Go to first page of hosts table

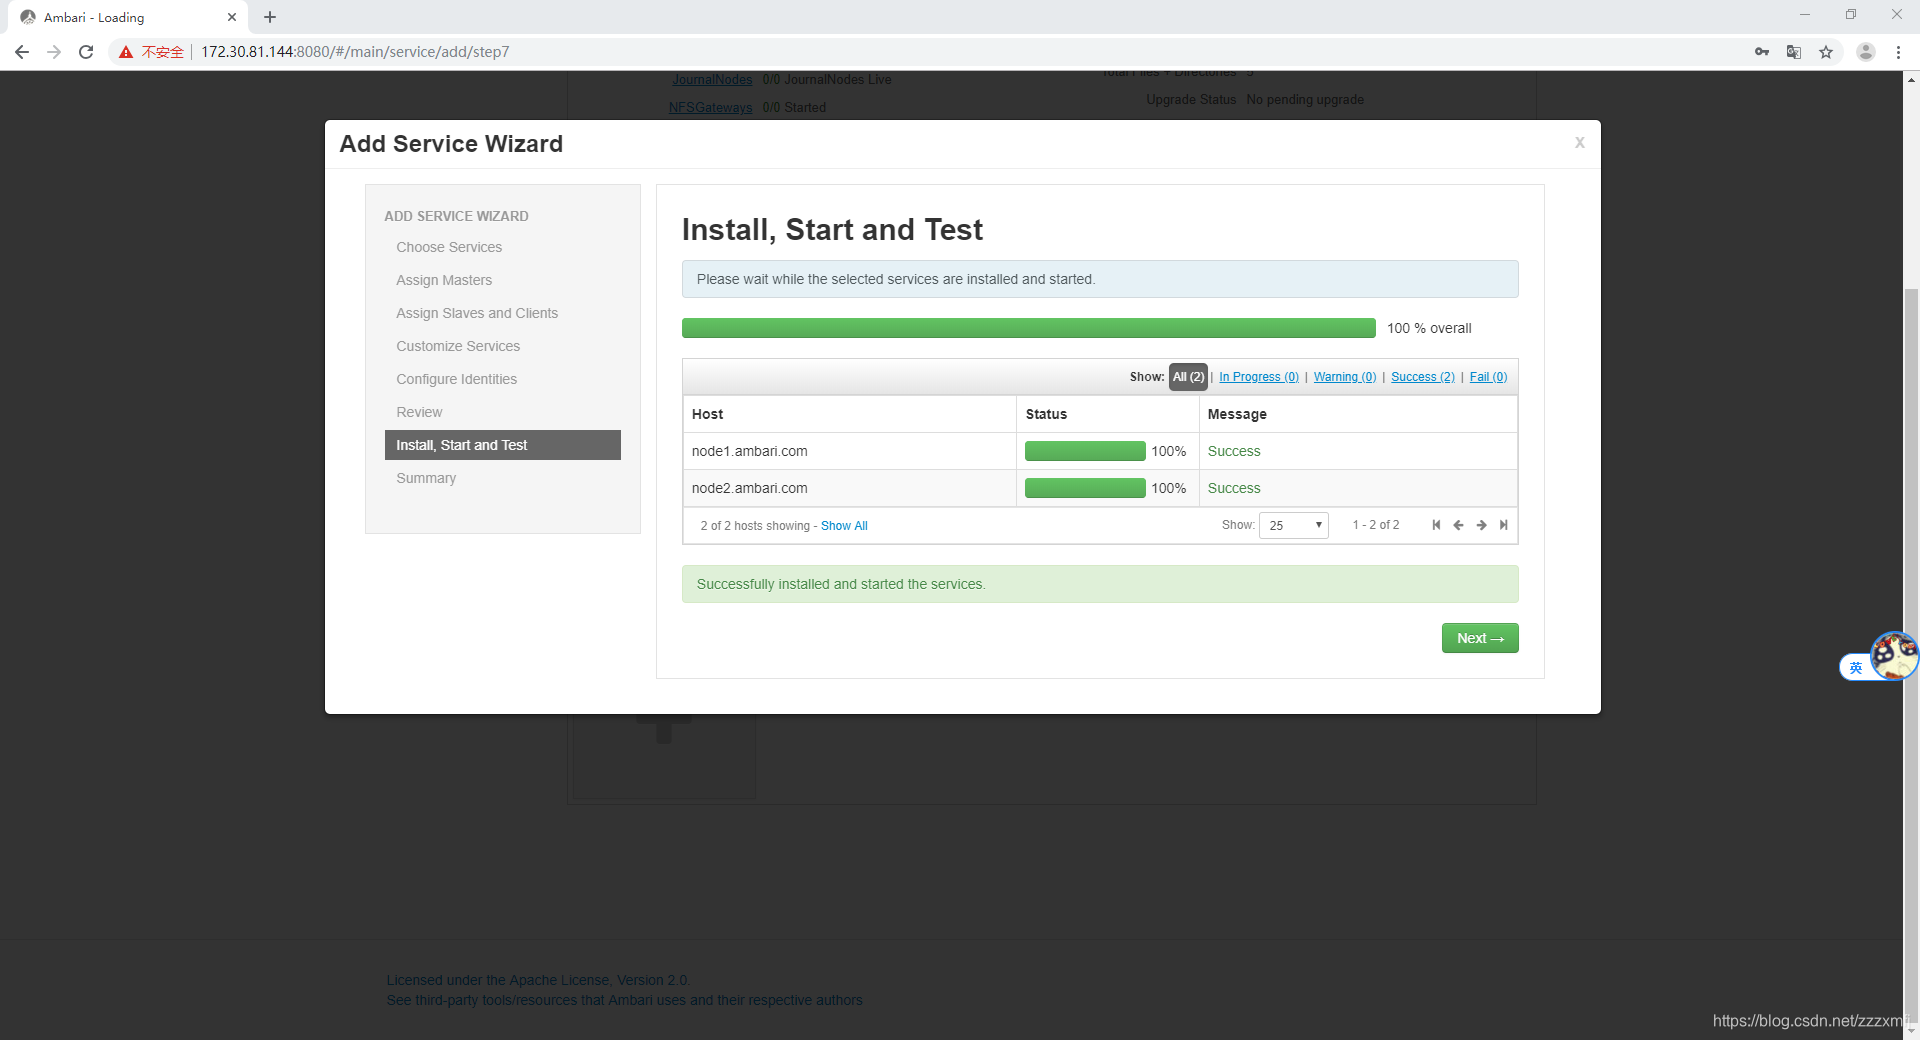click(1436, 525)
